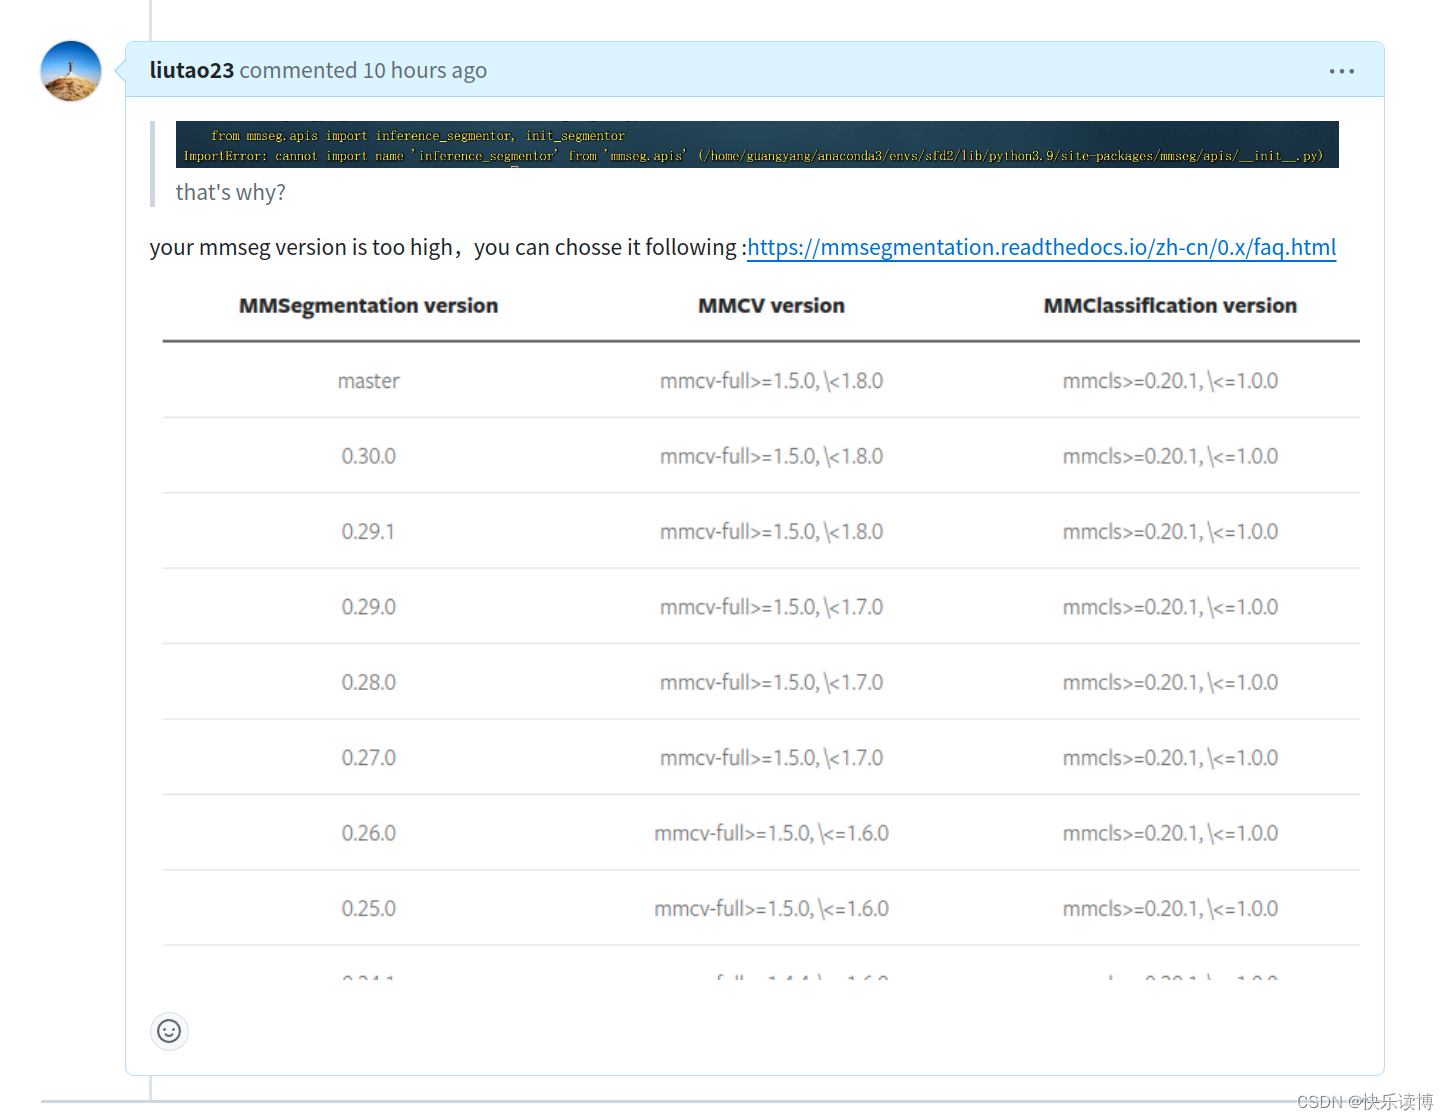Select the '0.29.0' version cell
The image size is (1449, 1120).
[368, 607]
